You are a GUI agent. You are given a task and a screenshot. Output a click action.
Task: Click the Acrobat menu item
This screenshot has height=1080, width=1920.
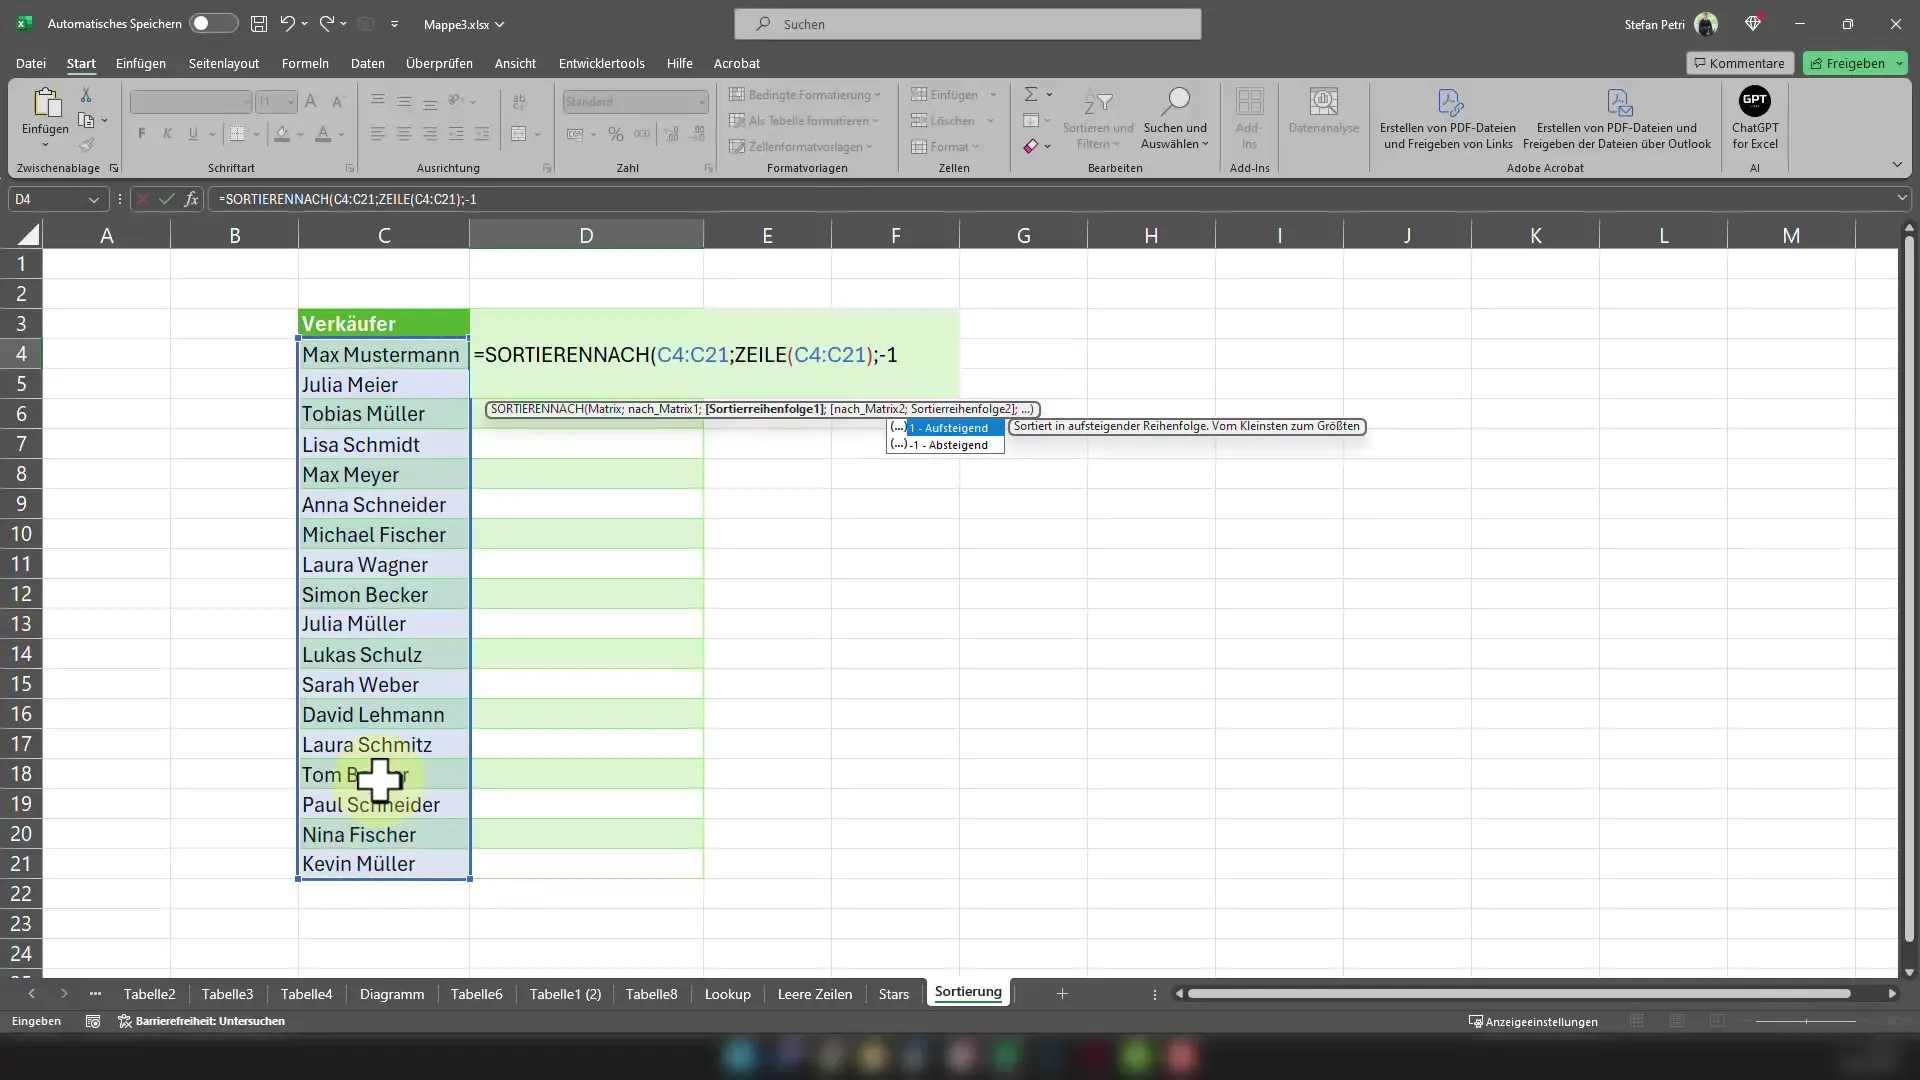[738, 62]
